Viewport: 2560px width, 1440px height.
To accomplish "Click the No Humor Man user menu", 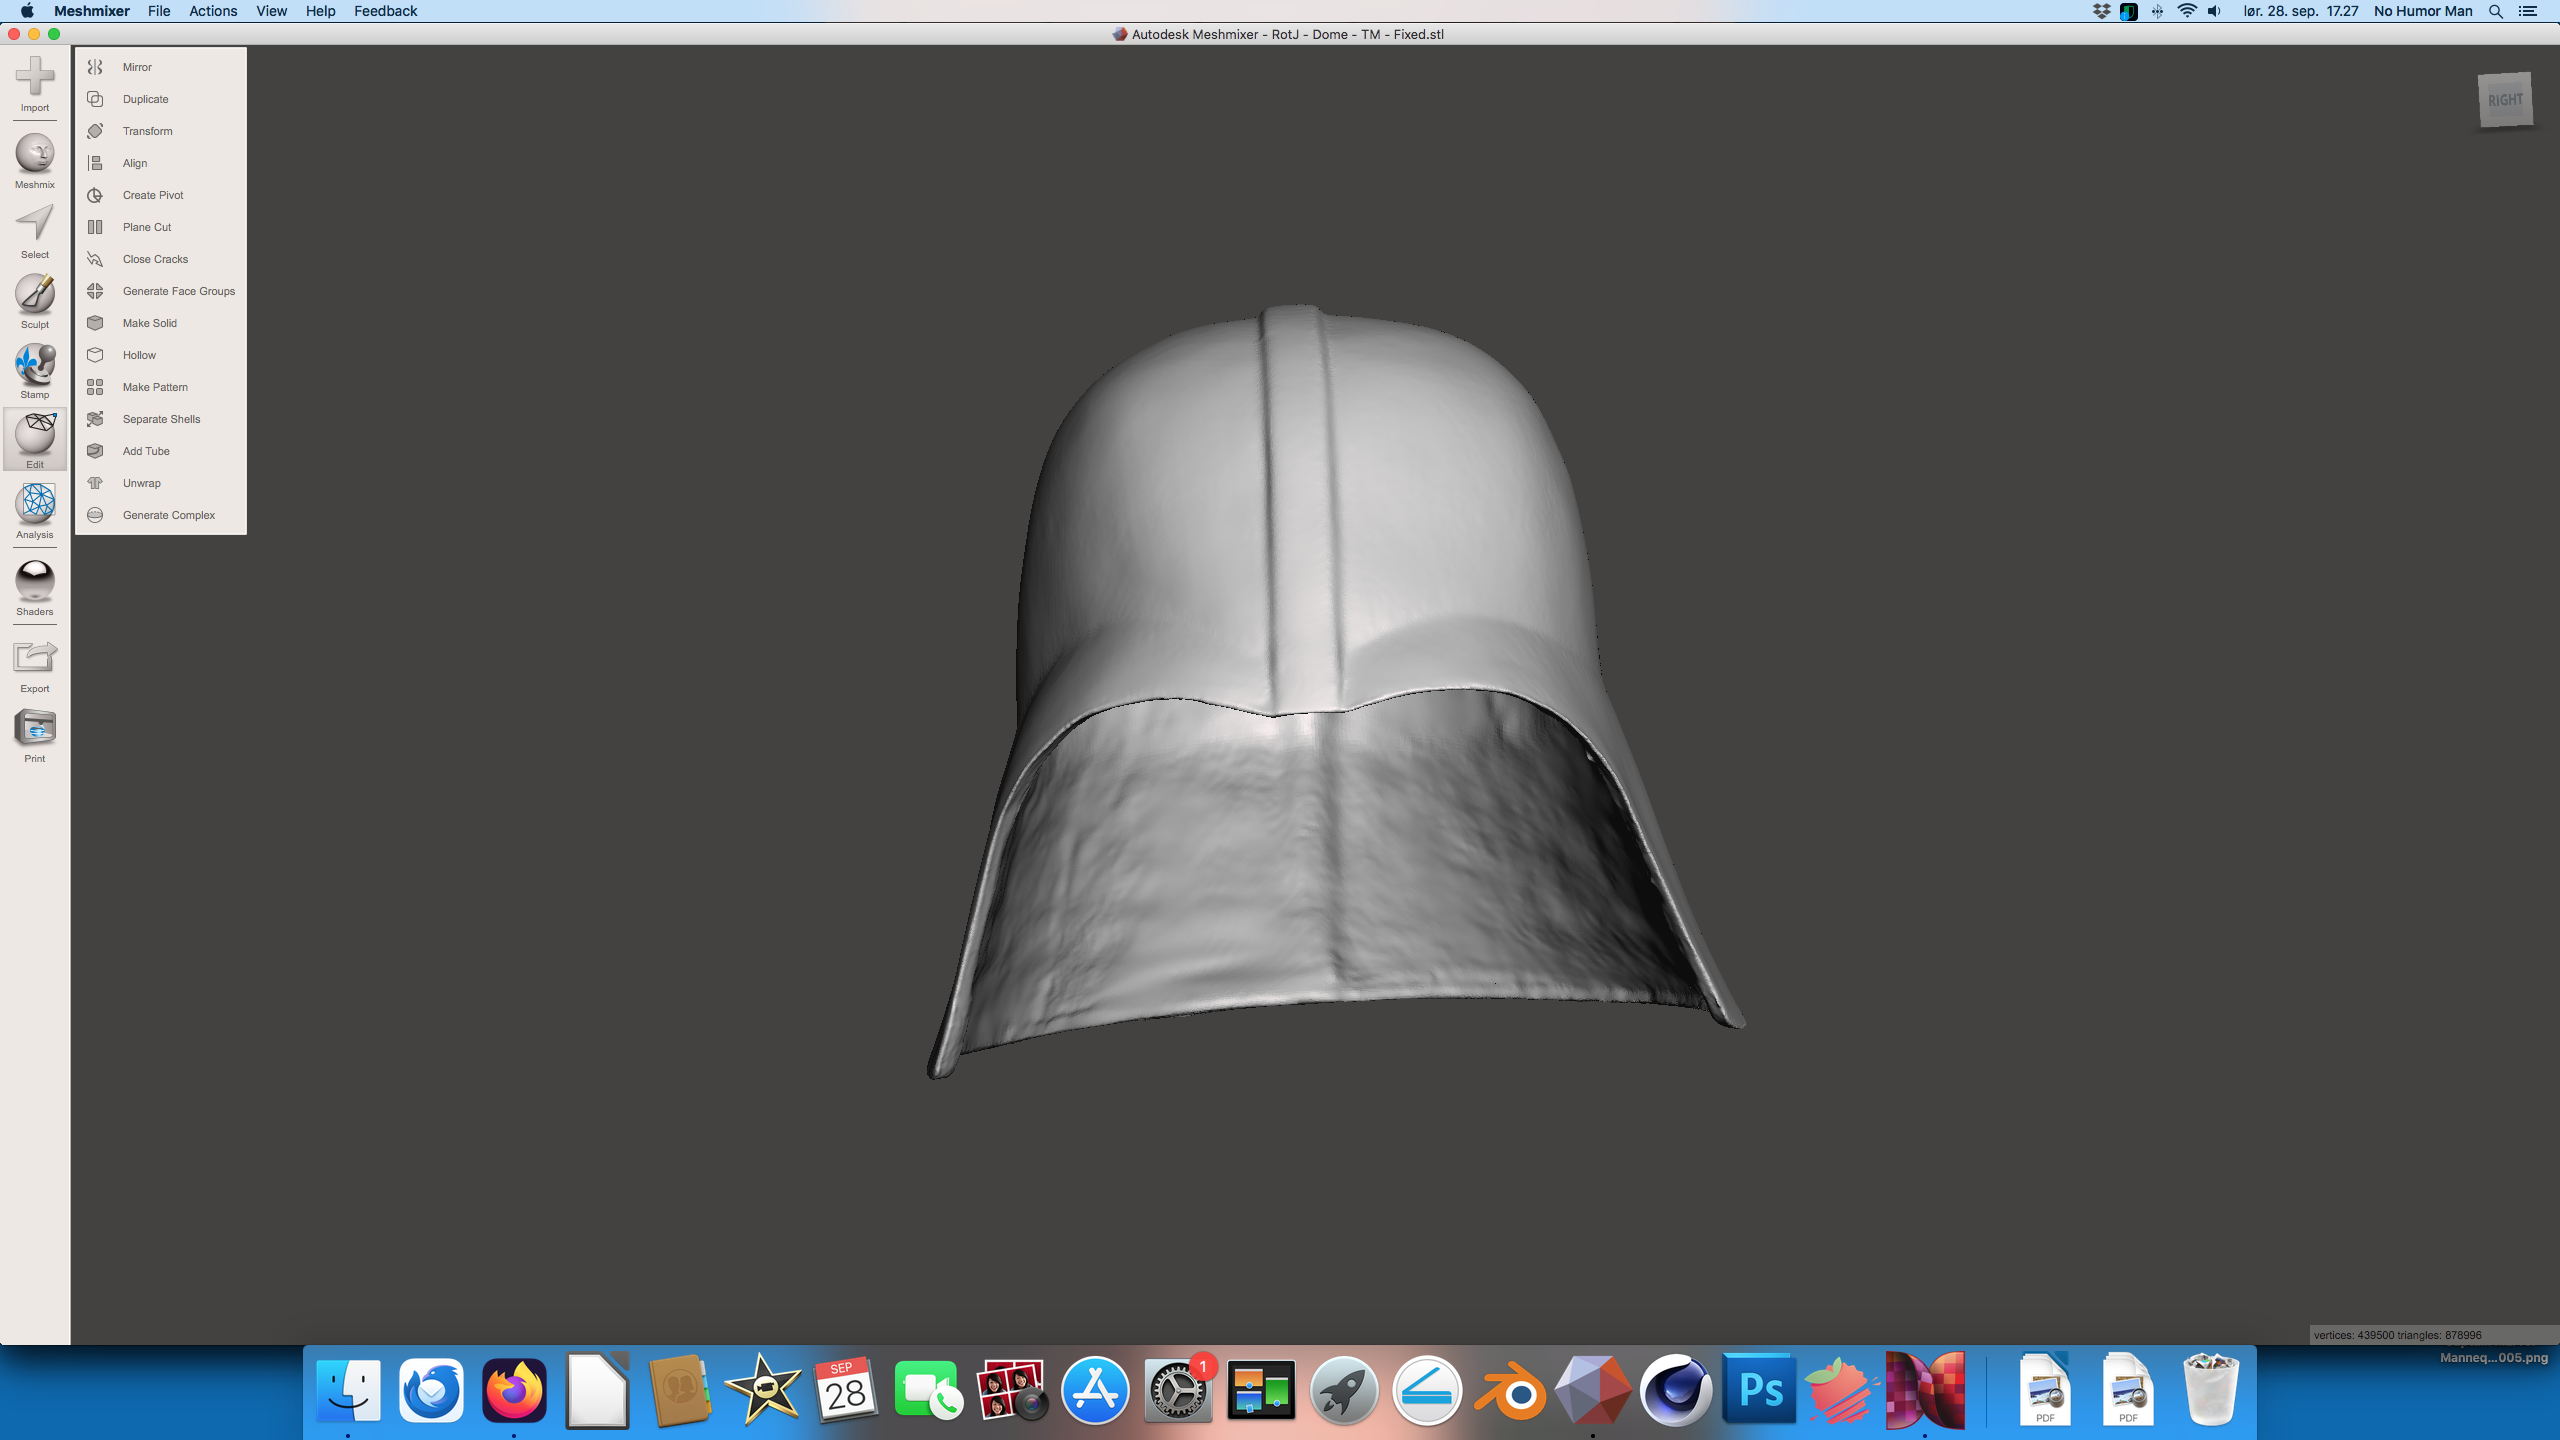I will pyautogui.click(x=2423, y=11).
